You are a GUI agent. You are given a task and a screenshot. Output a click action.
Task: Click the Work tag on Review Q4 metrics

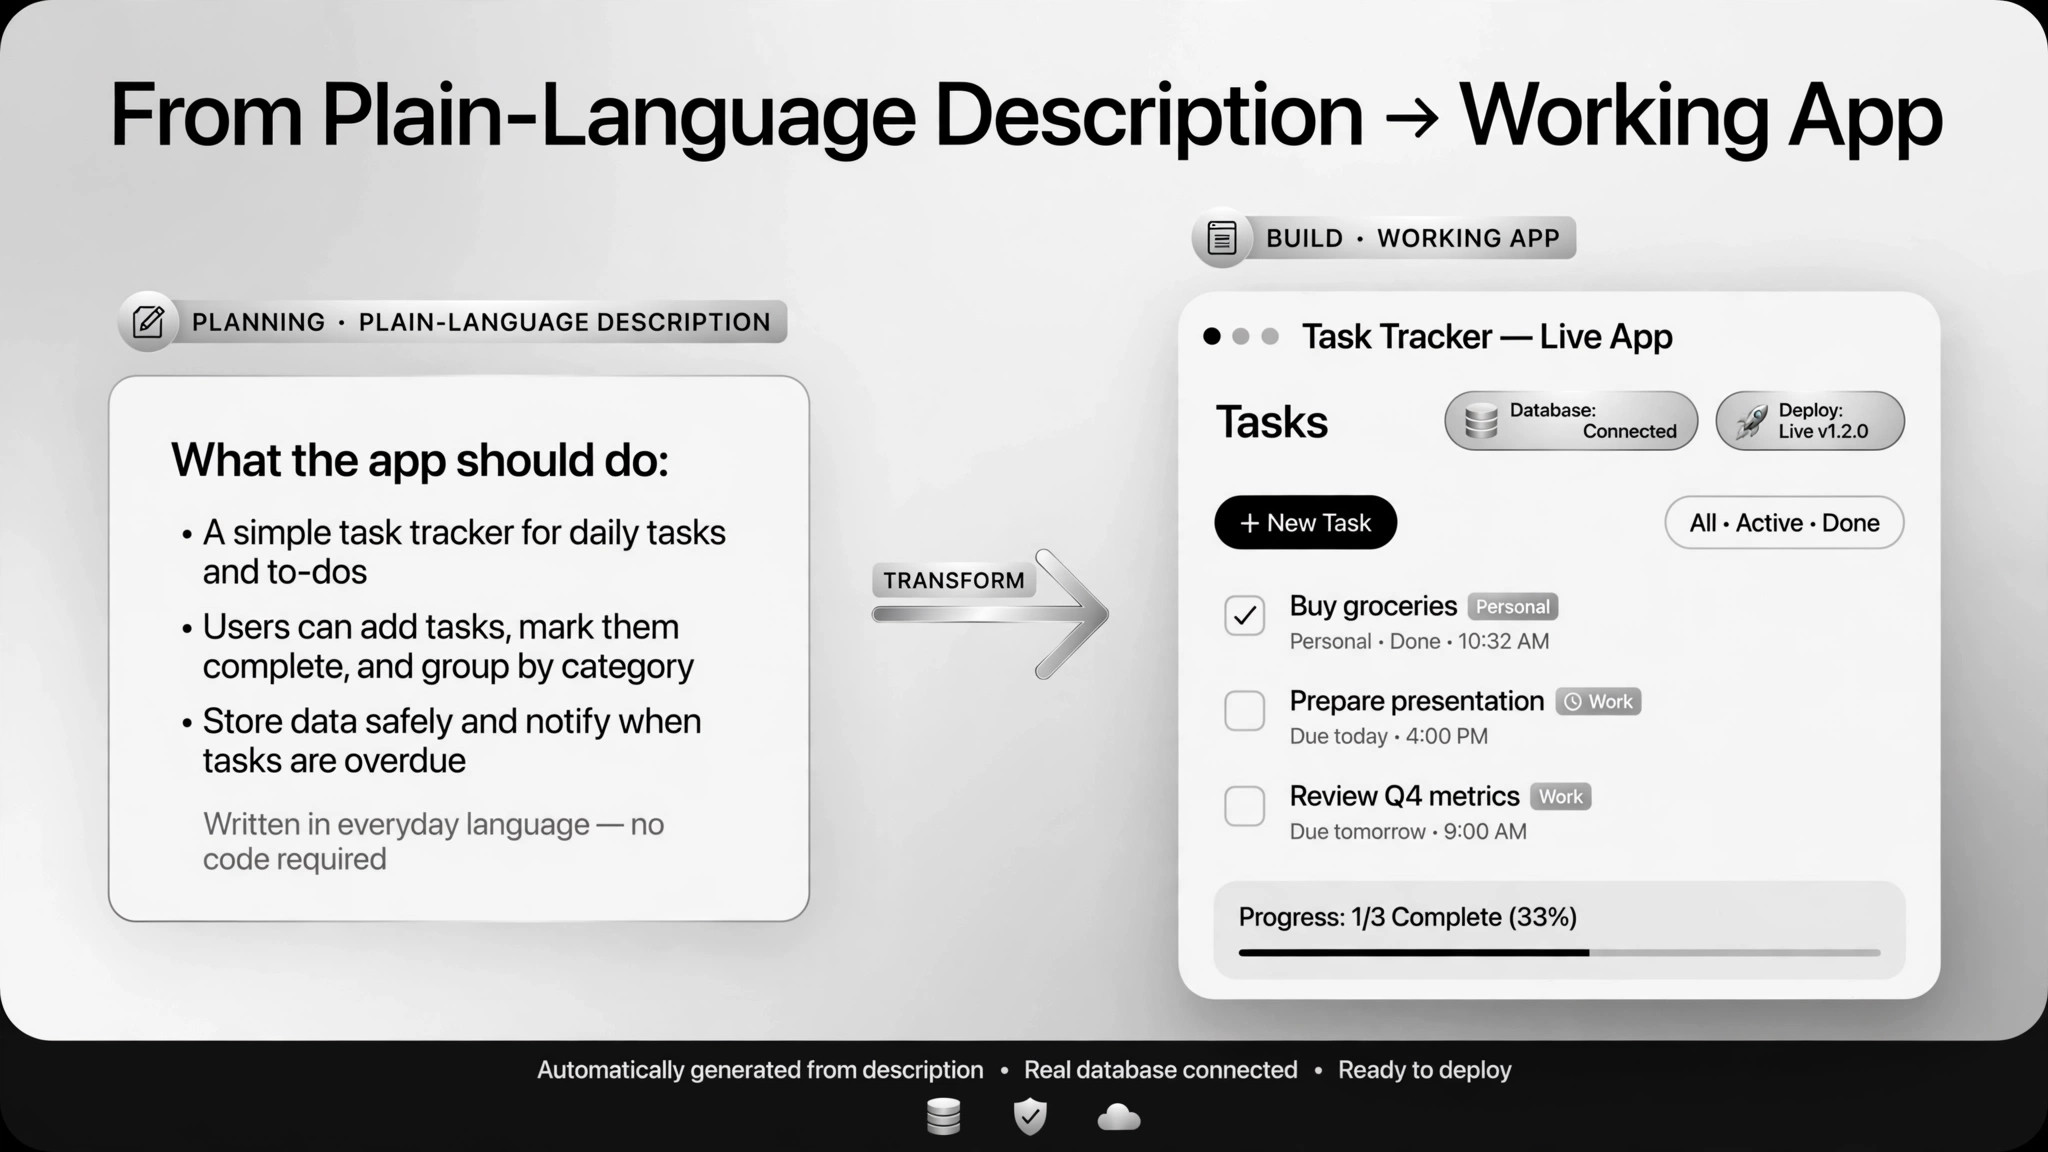tap(1560, 797)
